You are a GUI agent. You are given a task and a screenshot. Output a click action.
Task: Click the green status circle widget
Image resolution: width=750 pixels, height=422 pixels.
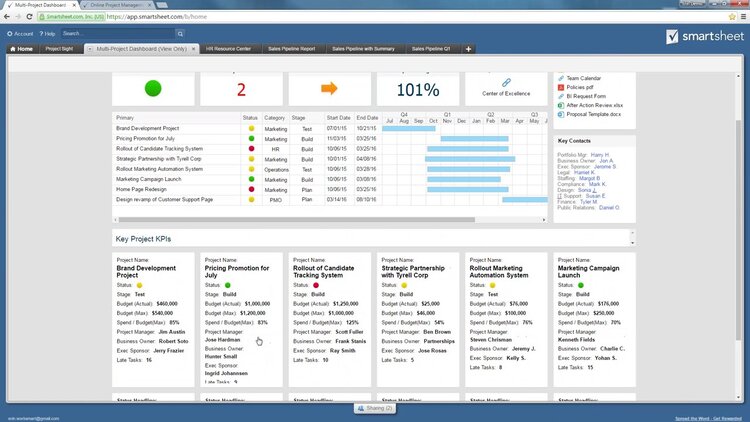click(153, 89)
